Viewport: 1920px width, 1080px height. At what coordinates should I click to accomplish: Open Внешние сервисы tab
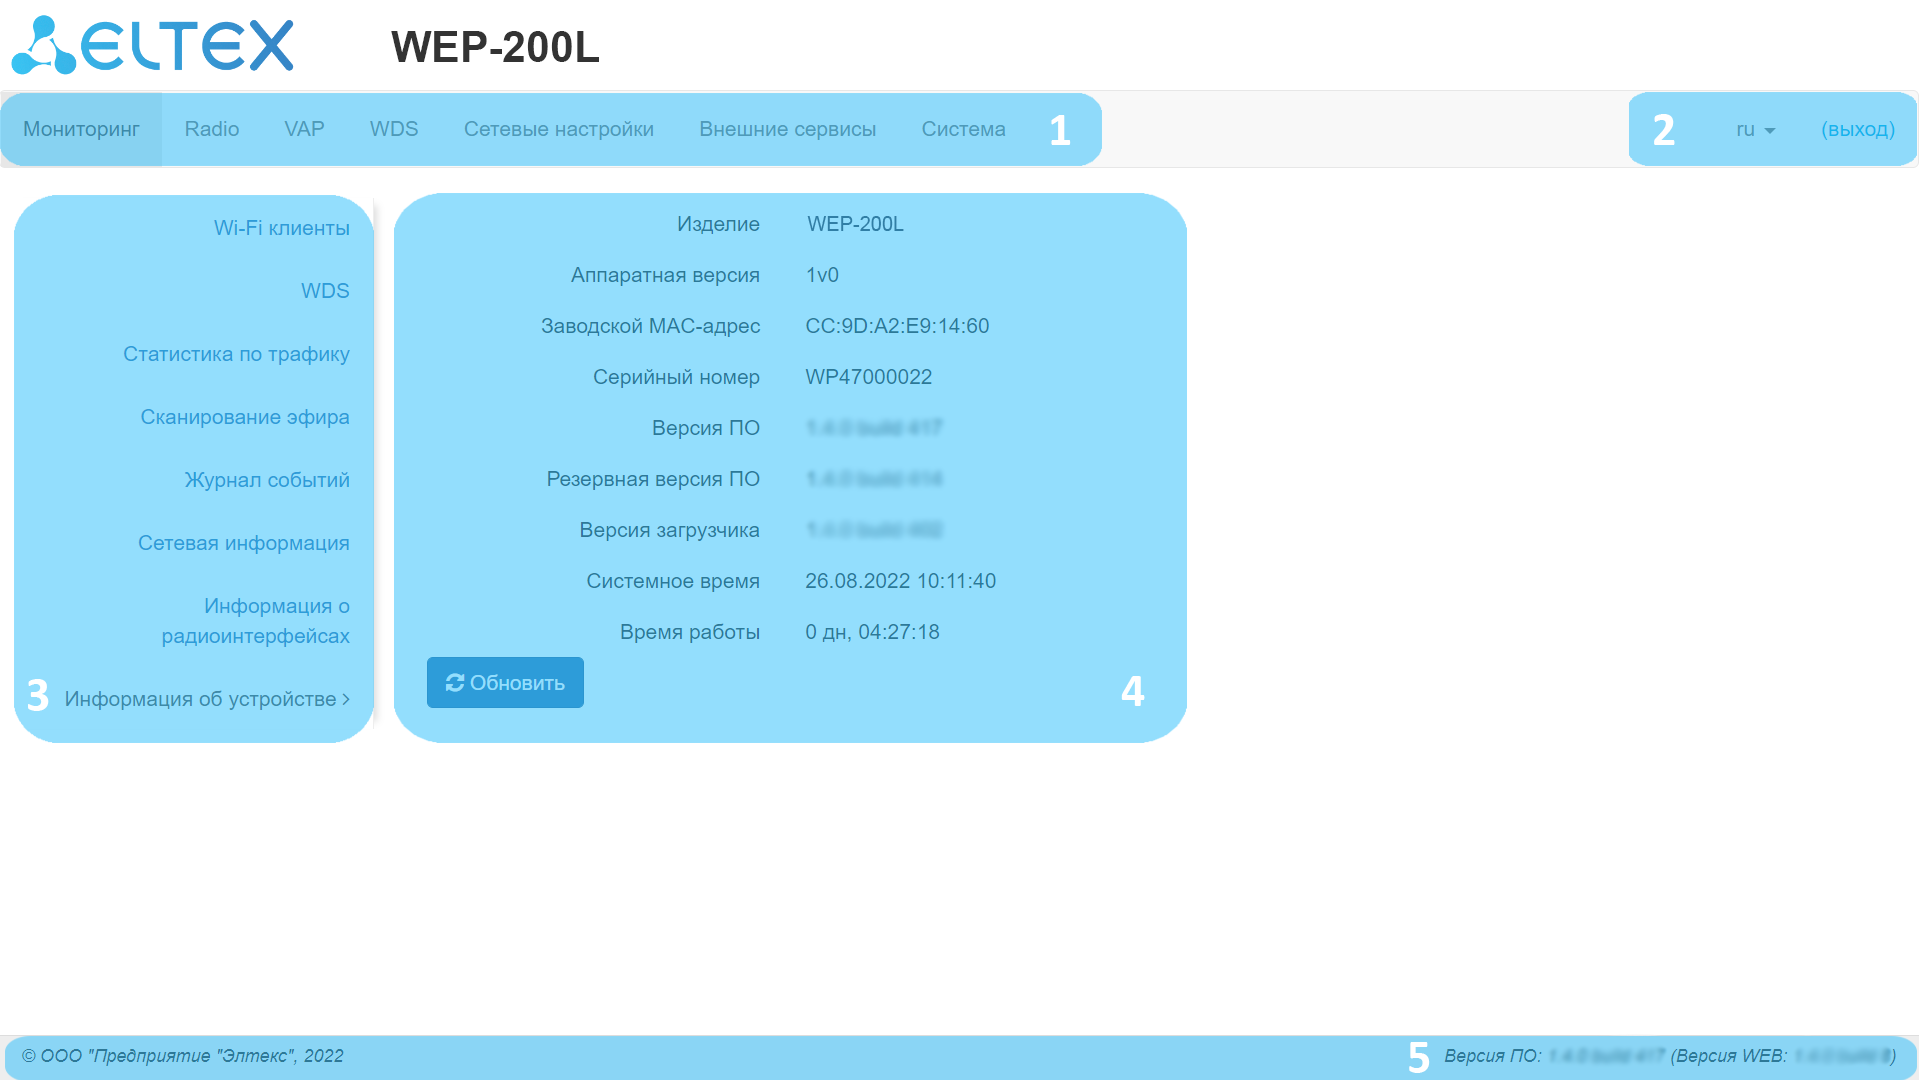point(787,130)
